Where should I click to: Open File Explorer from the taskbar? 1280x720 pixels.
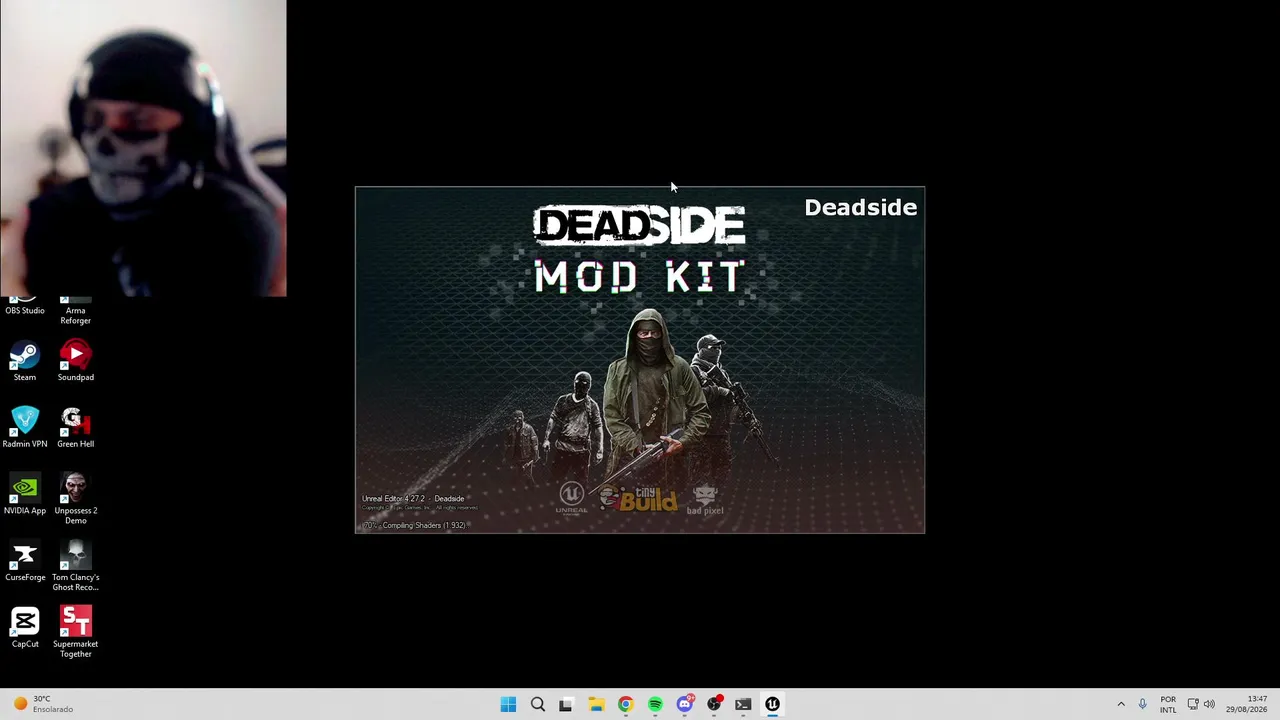(x=596, y=704)
